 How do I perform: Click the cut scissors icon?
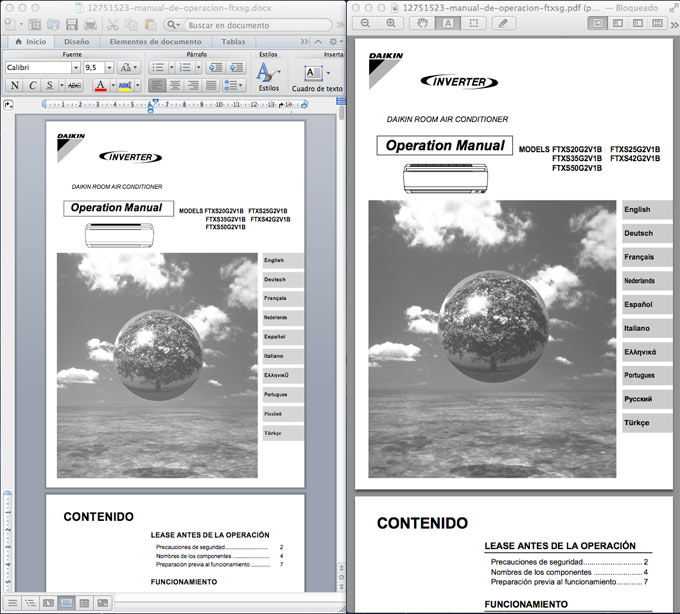click(113, 25)
